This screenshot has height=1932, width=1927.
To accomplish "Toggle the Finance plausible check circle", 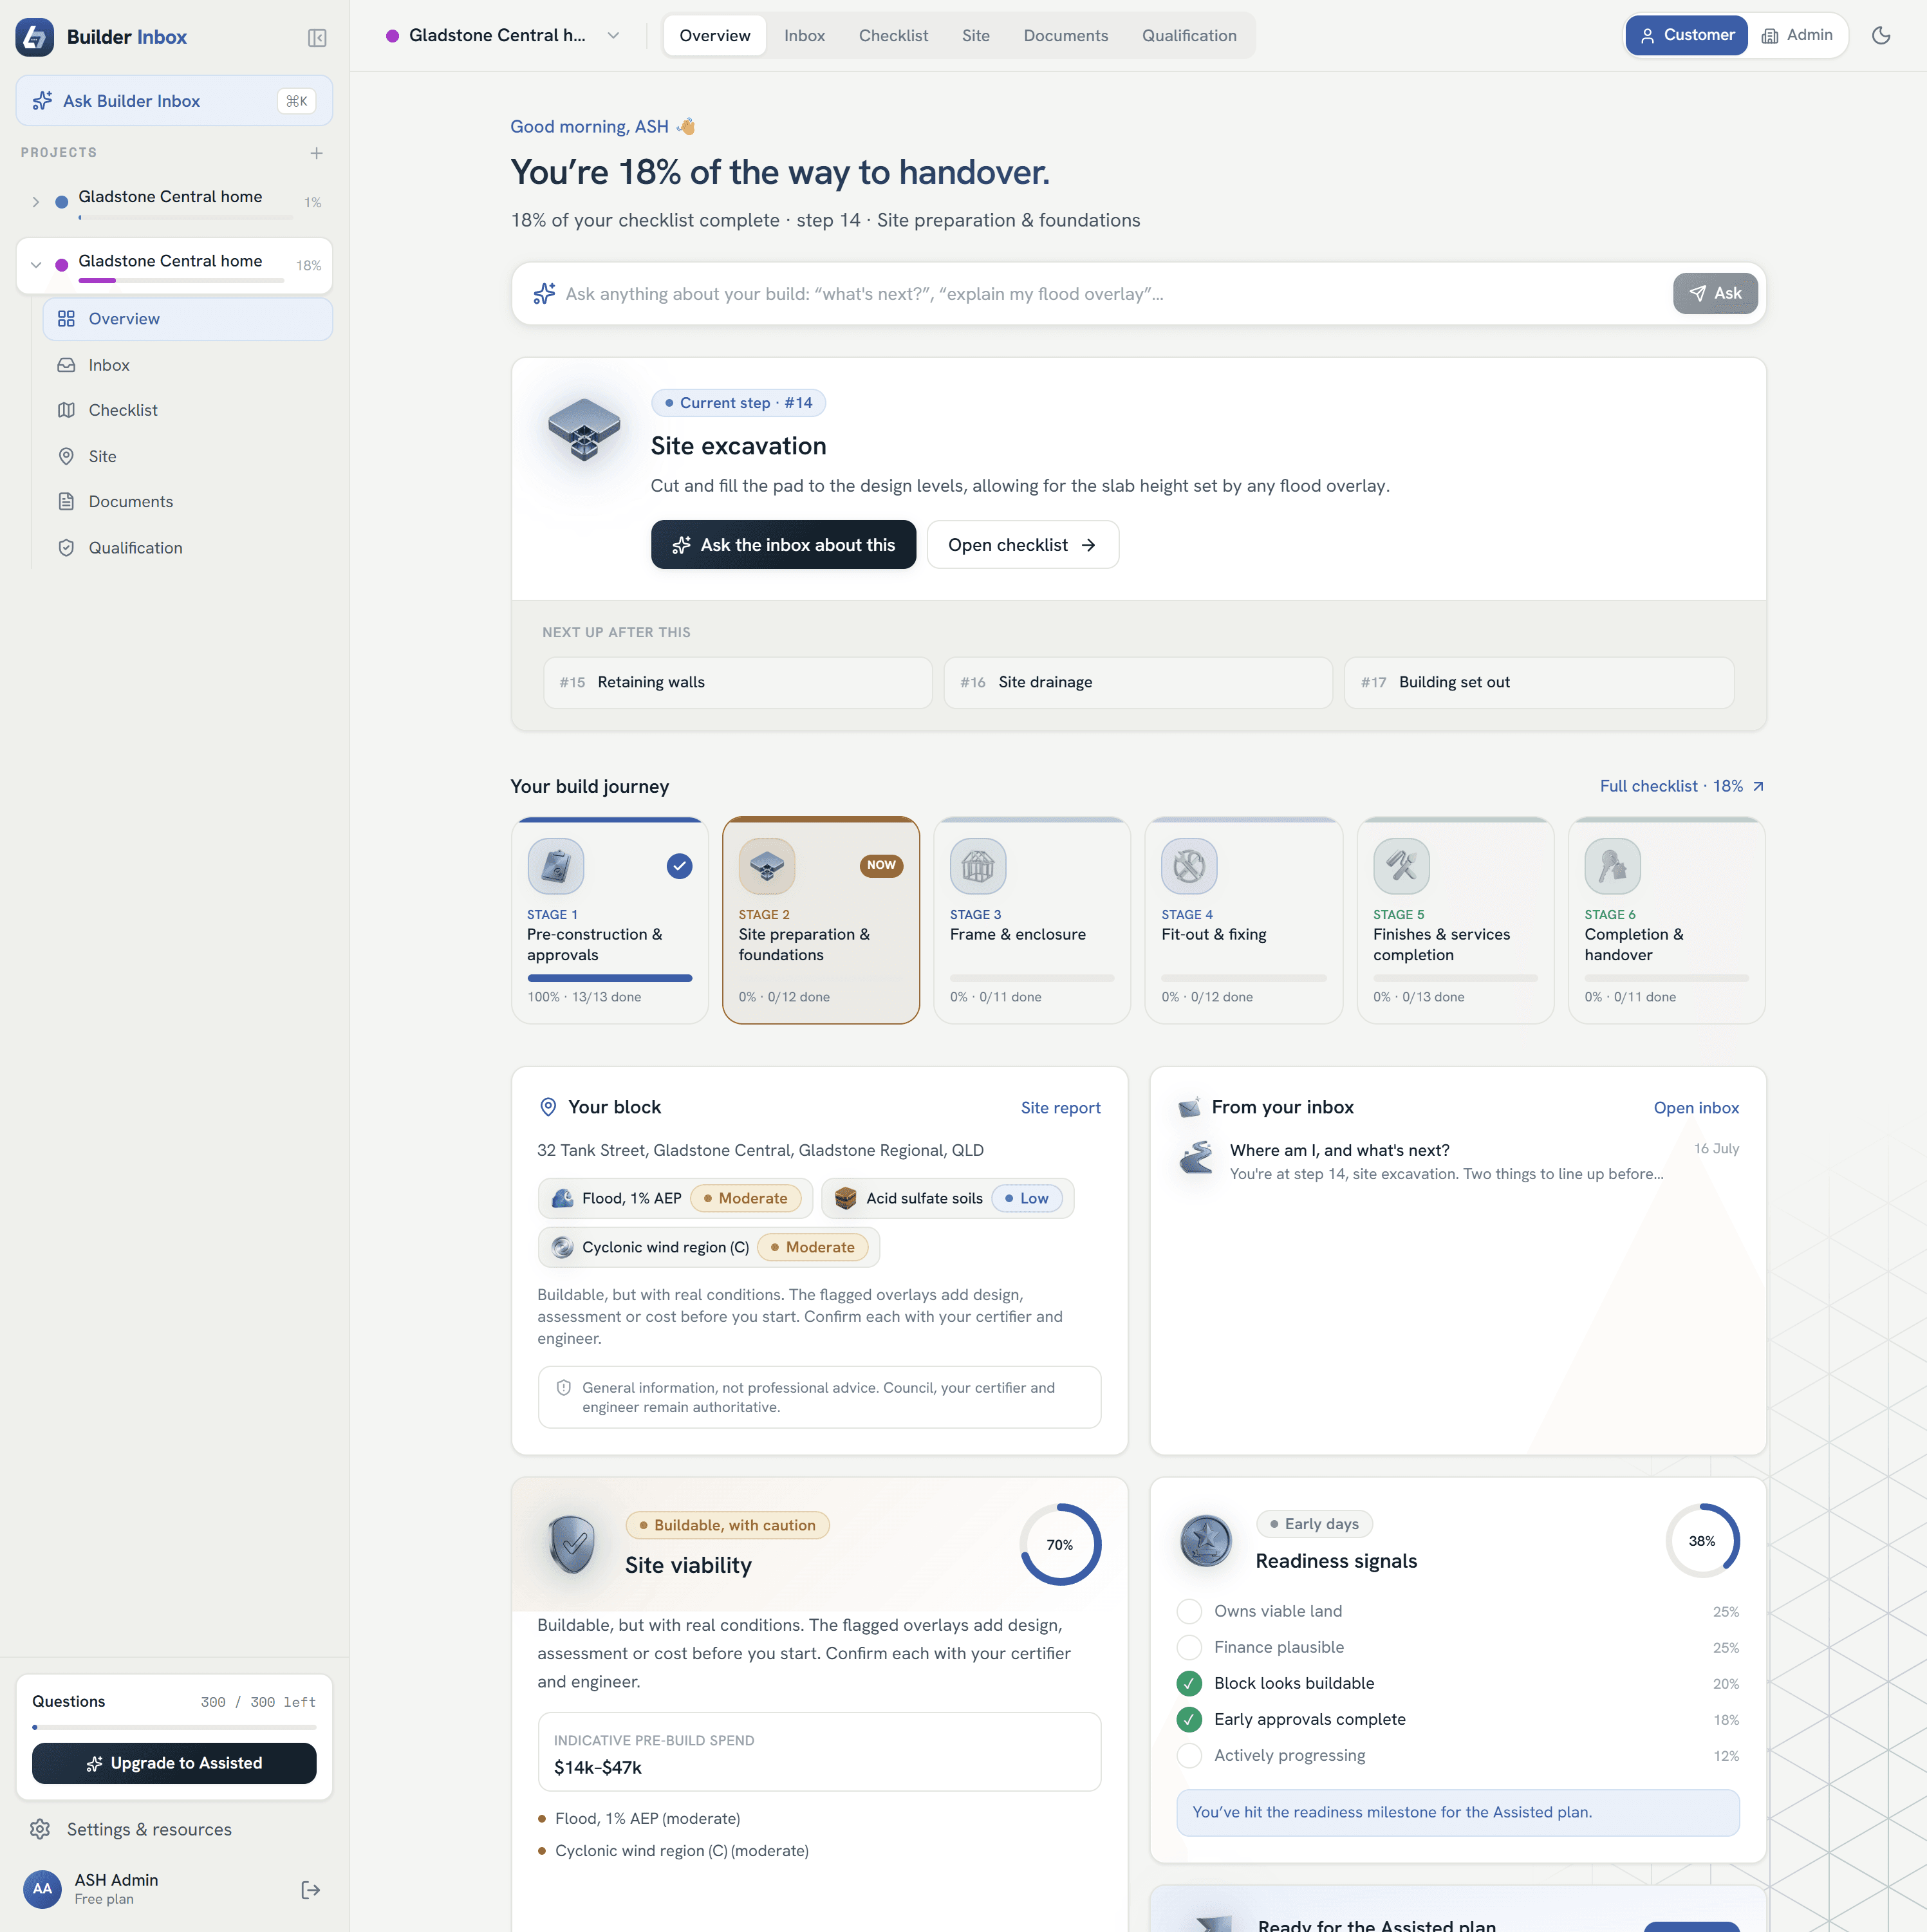I will (x=1189, y=1647).
